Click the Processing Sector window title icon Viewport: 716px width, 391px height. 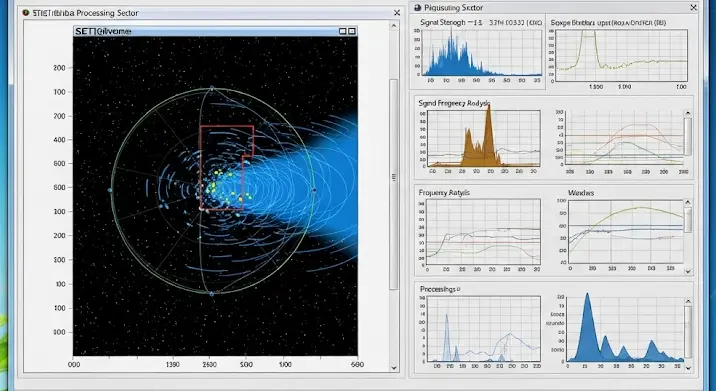(26, 13)
